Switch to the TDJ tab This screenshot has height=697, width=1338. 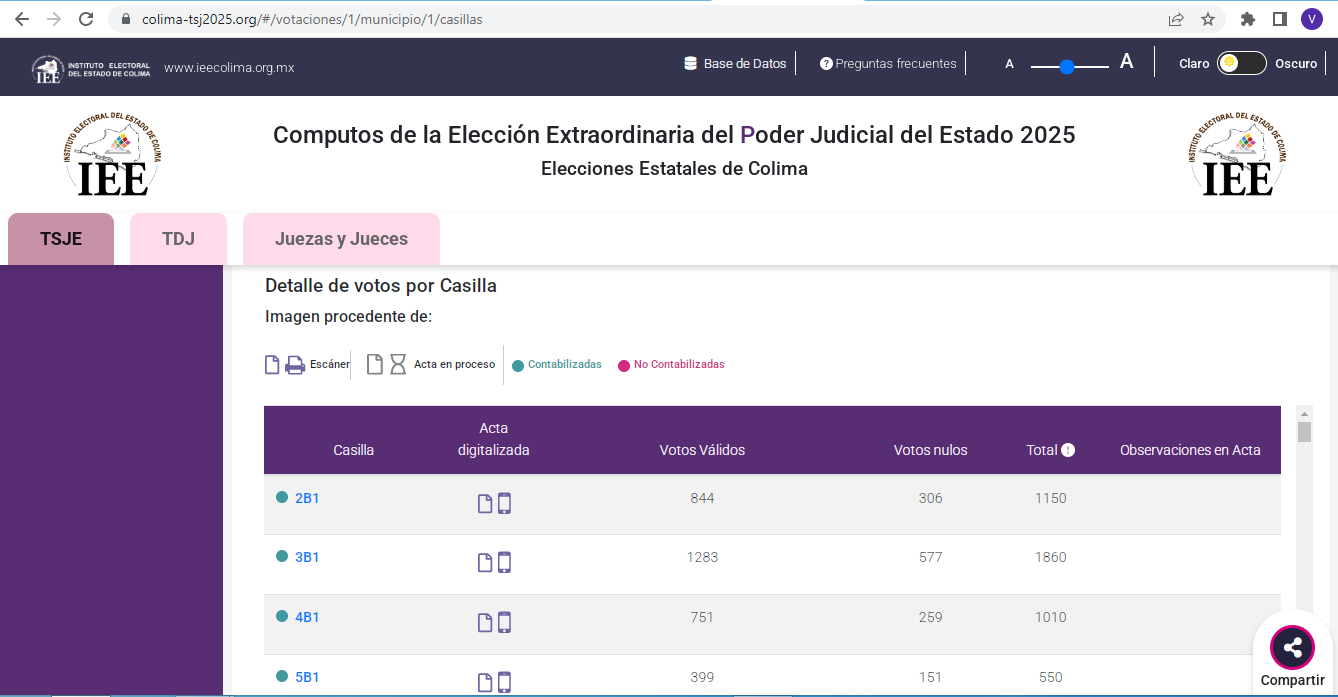click(178, 239)
